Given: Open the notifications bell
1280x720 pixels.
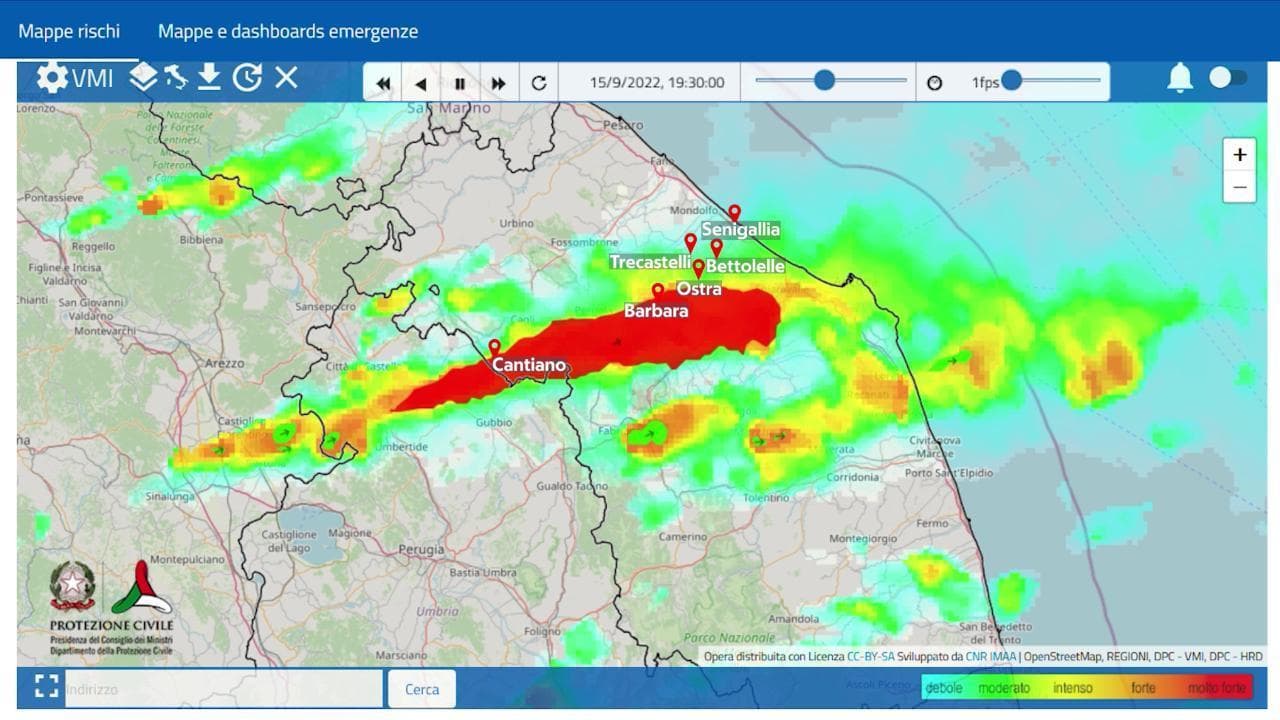Looking at the screenshot, I should [1180, 78].
